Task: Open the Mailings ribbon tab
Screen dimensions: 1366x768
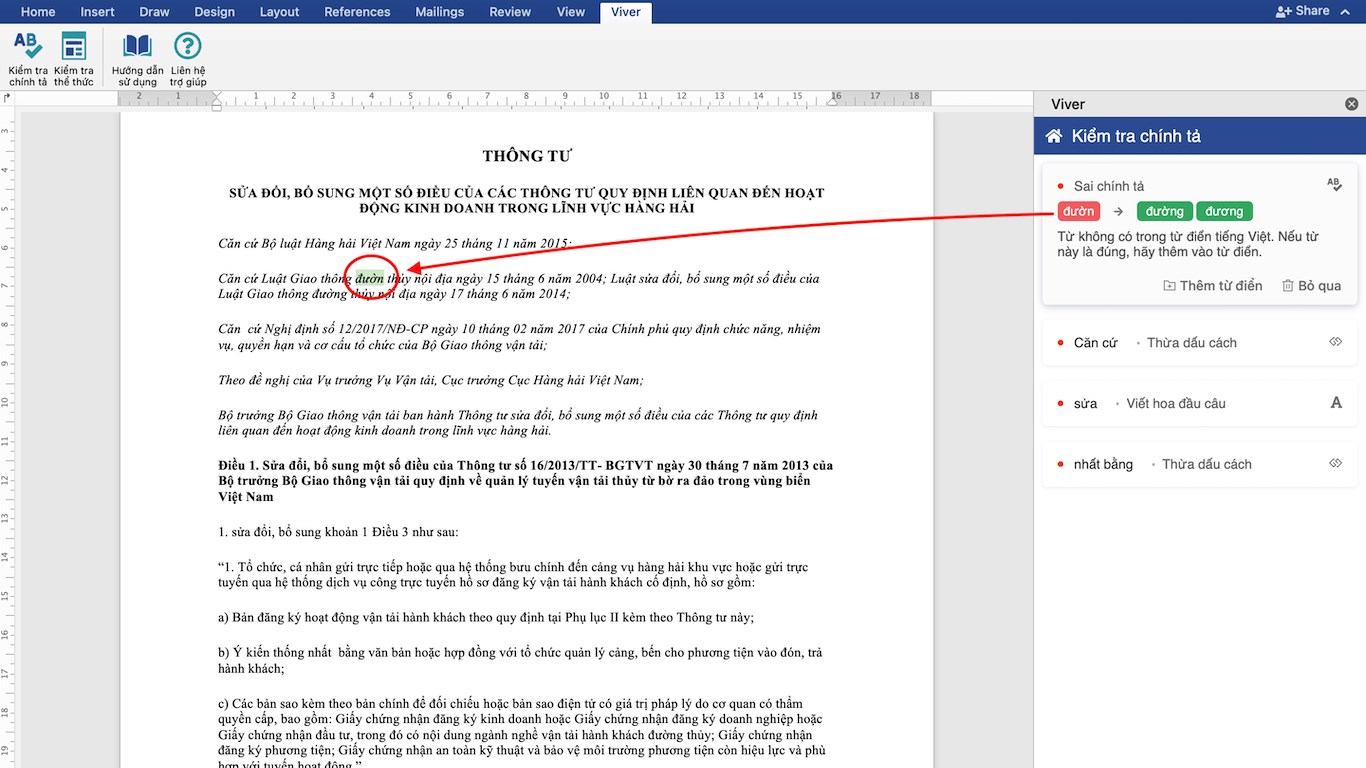Action: pos(439,12)
